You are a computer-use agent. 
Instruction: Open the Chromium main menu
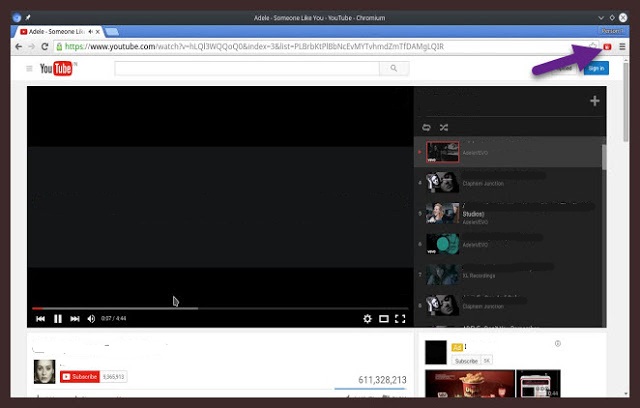coord(622,46)
